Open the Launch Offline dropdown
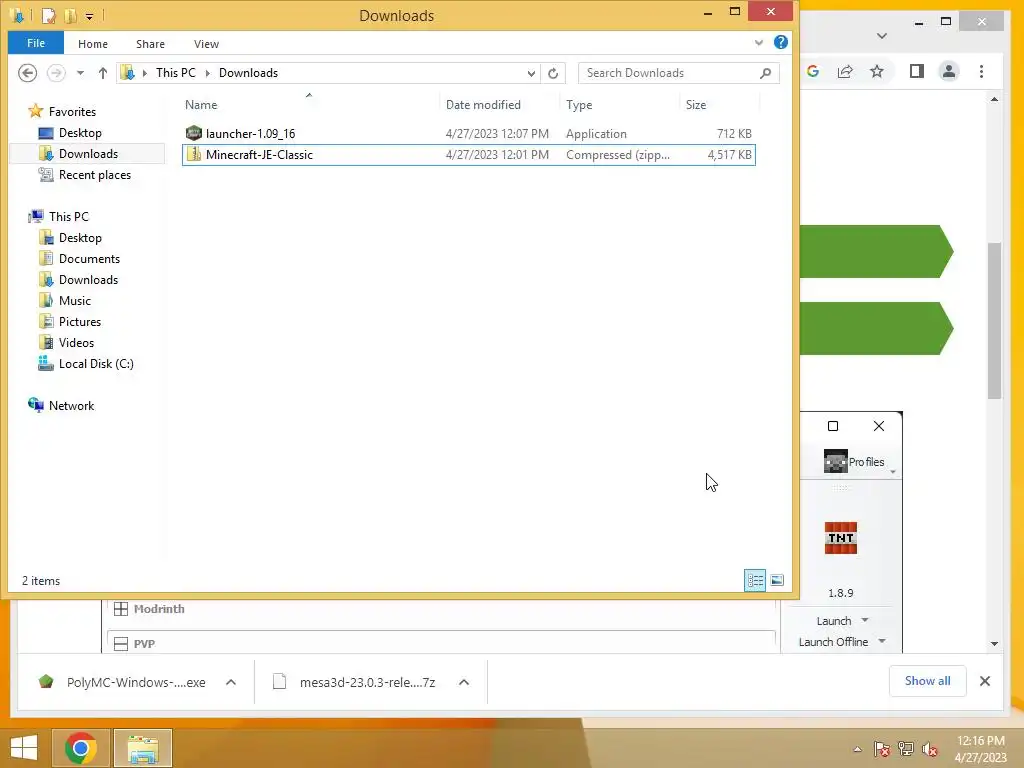The width and height of the screenshot is (1024, 768). coord(882,641)
